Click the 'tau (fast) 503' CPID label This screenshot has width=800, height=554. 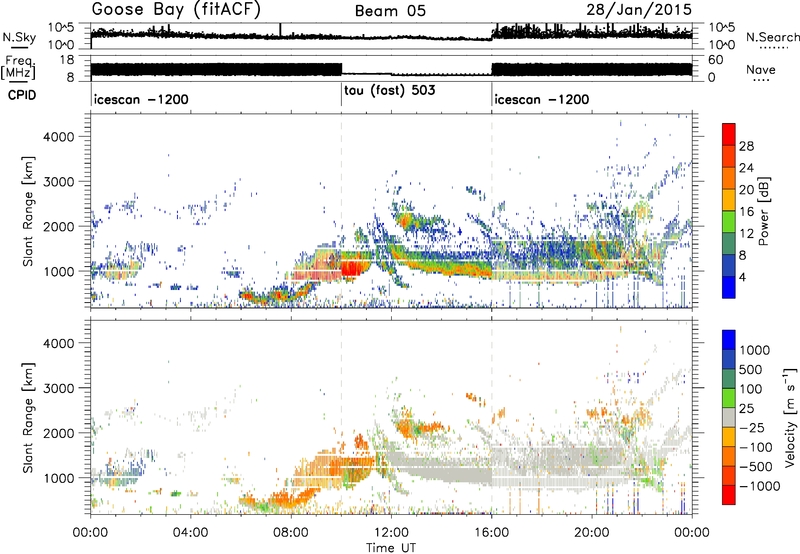point(390,91)
